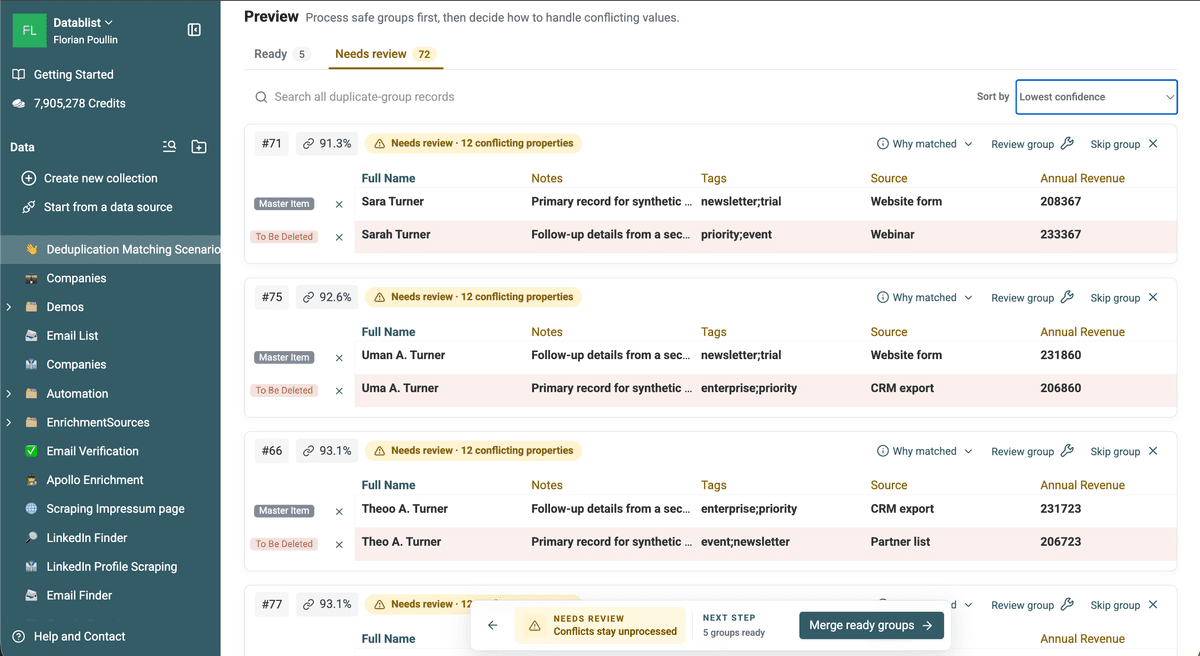Expand the Demos folder
The width and height of the screenshot is (1200, 656).
[9, 307]
